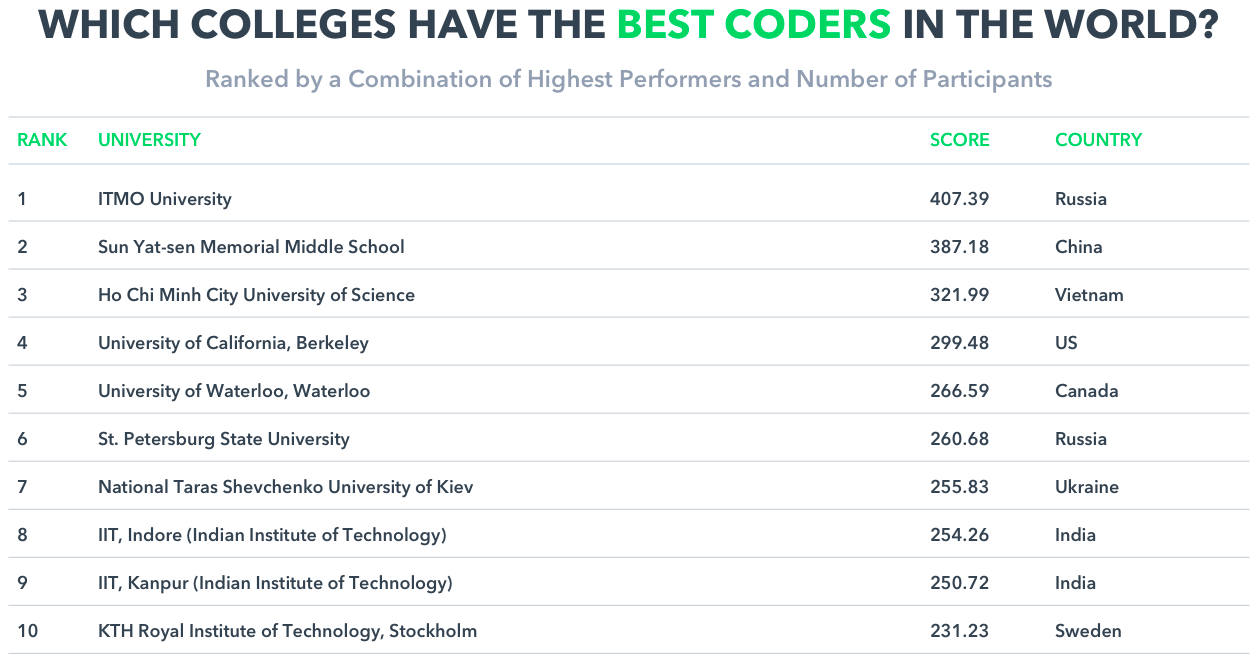The height and width of the screenshot is (658, 1256).
Task: Click the subtitle about ranking combination
Action: (629, 79)
